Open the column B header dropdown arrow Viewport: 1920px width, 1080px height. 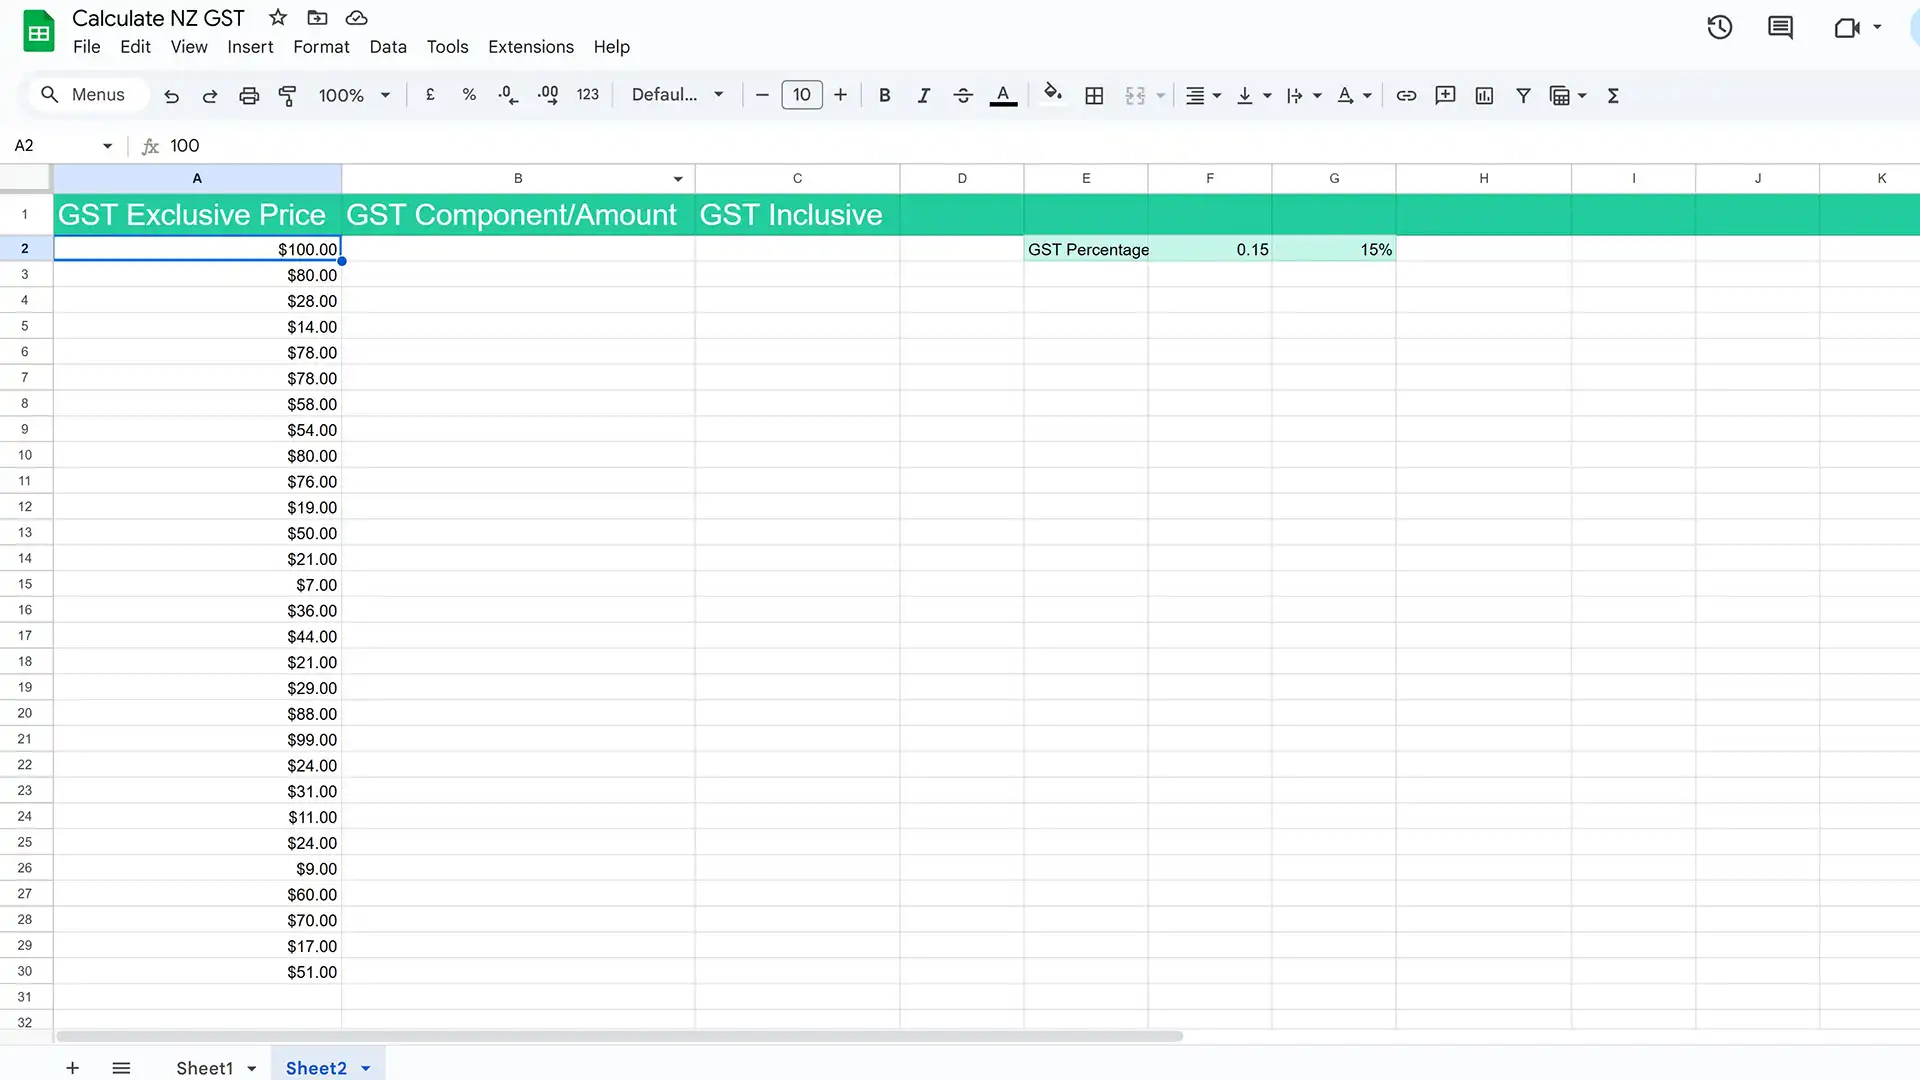click(x=678, y=179)
